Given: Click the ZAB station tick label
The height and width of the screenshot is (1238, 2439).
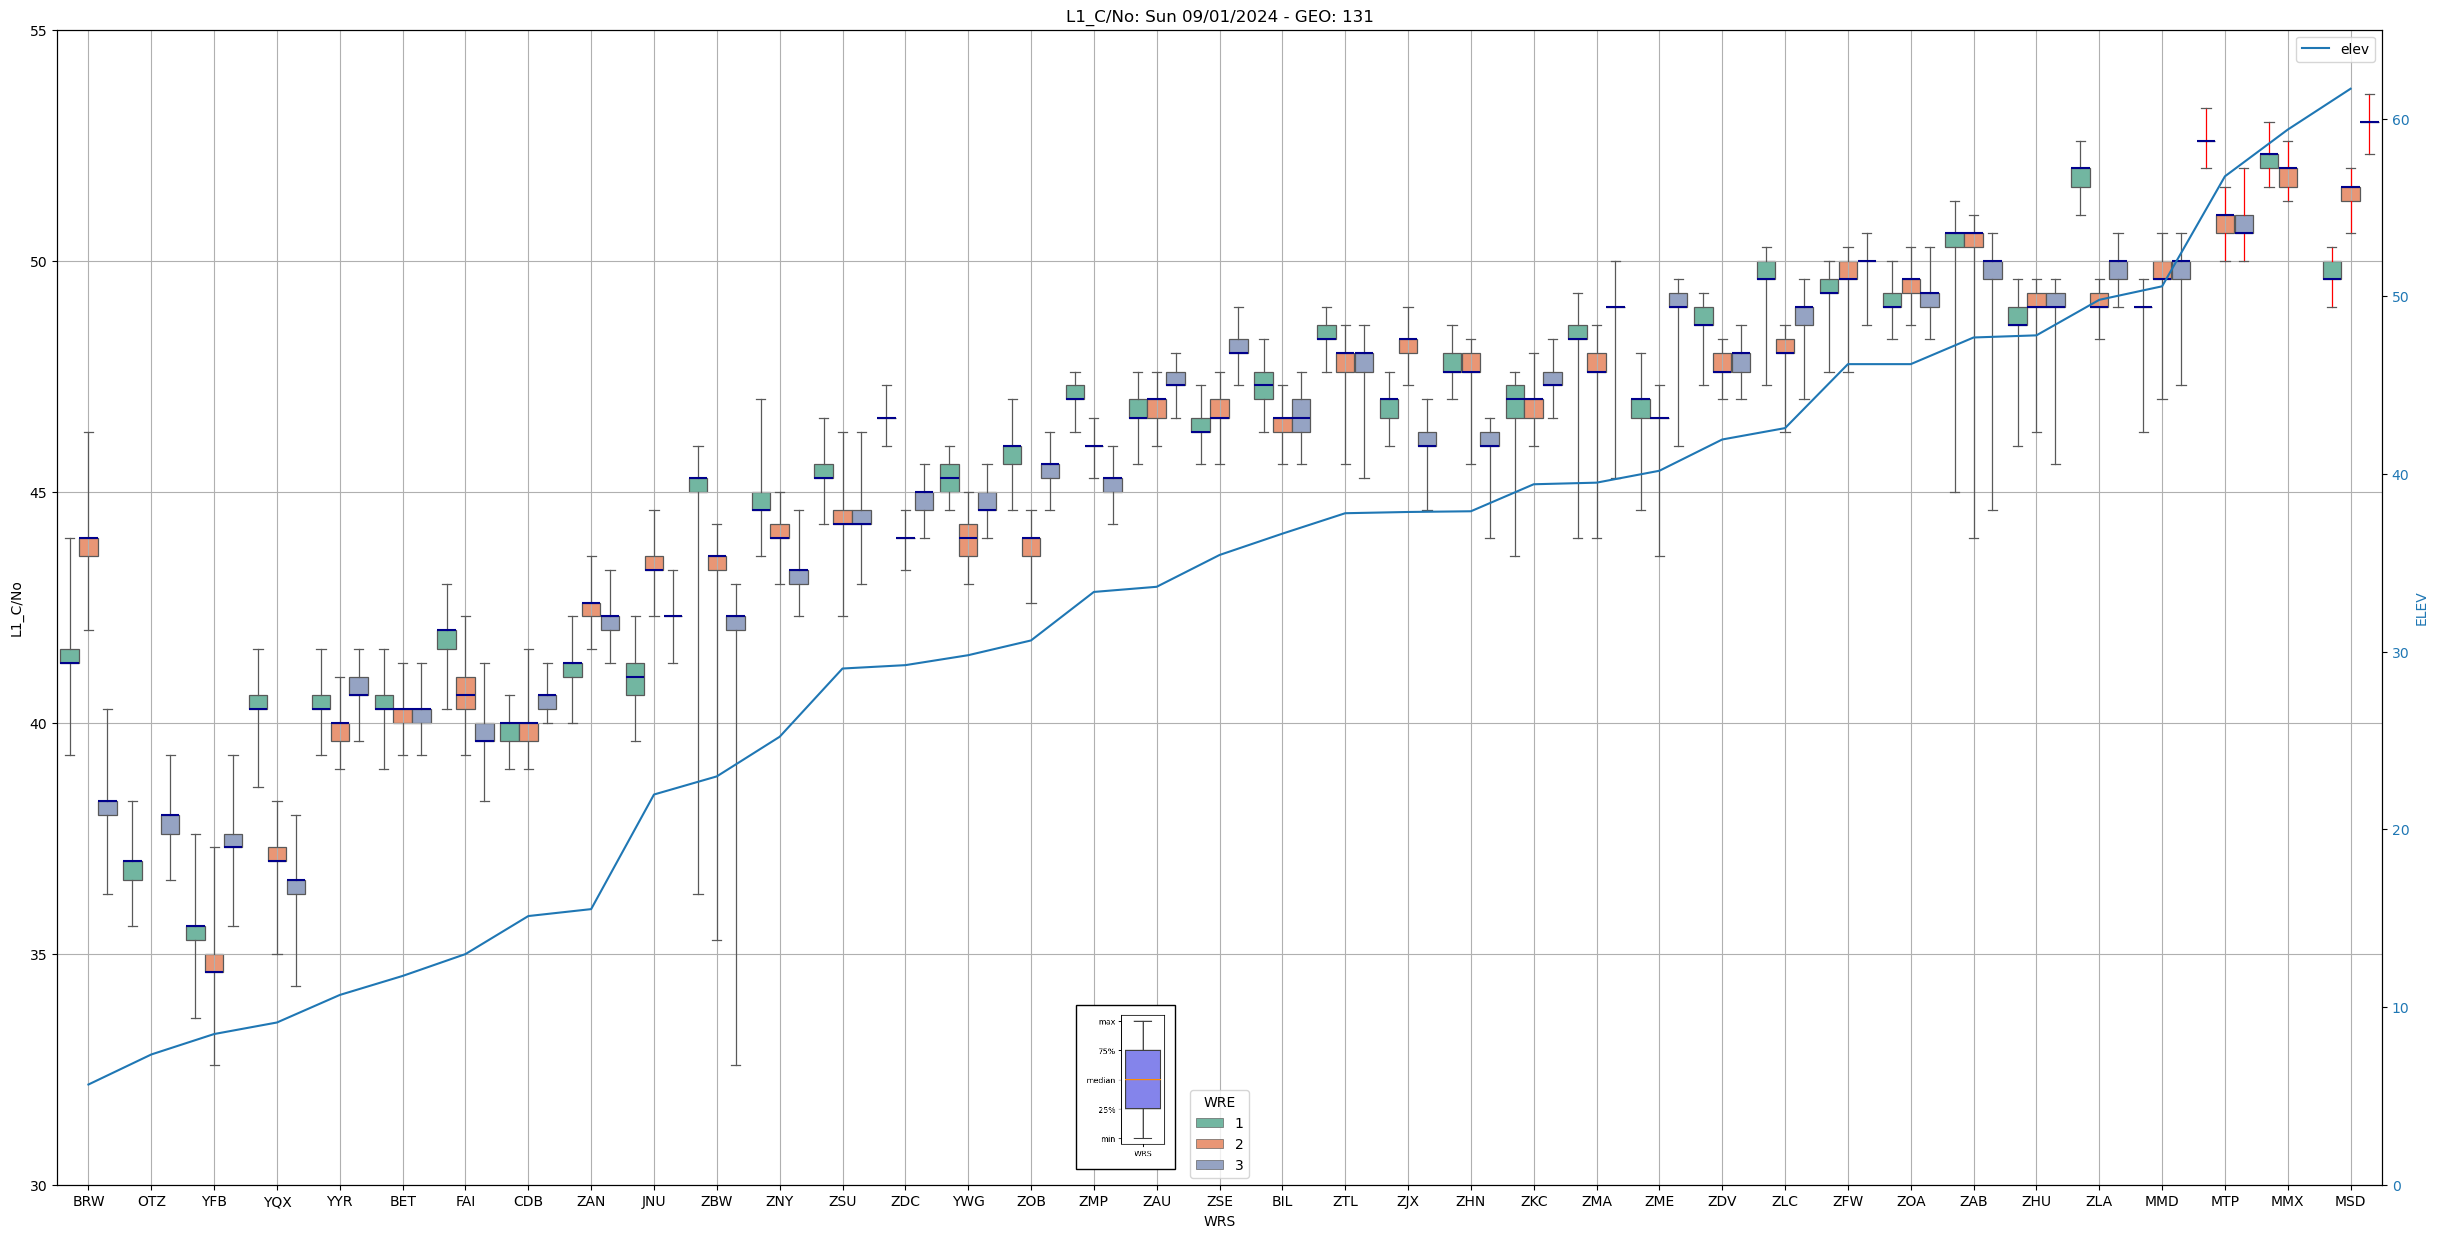Looking at the screenshot, I should coord(1974,1201).
